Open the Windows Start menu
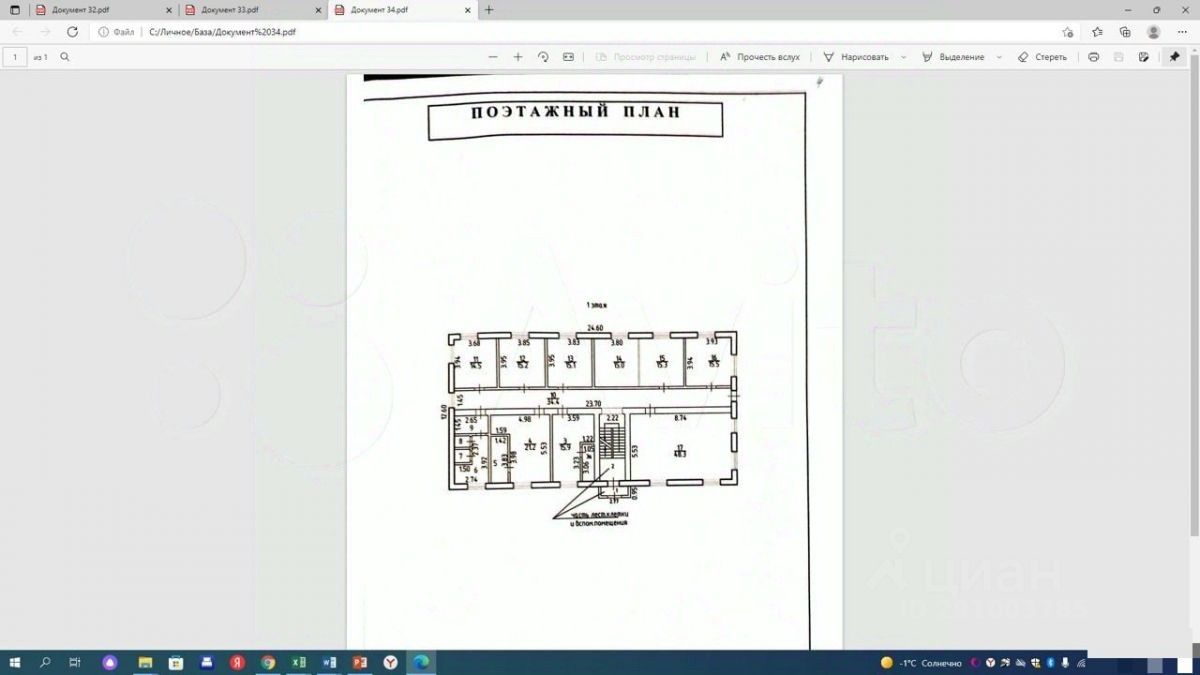Viewport: 1200px width, 675px height. click(x=14, y=662)
